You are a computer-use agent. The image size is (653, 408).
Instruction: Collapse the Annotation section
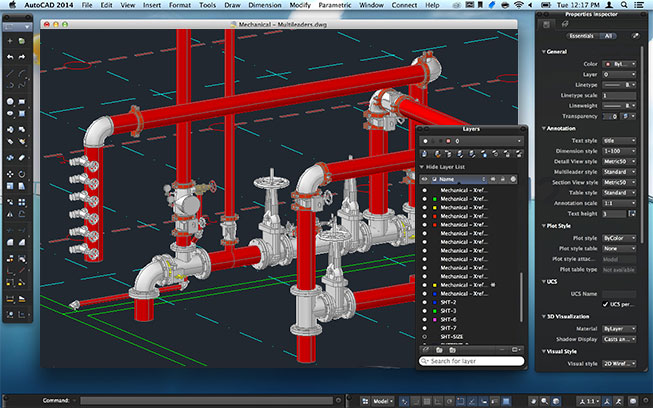tap(543, 129)
